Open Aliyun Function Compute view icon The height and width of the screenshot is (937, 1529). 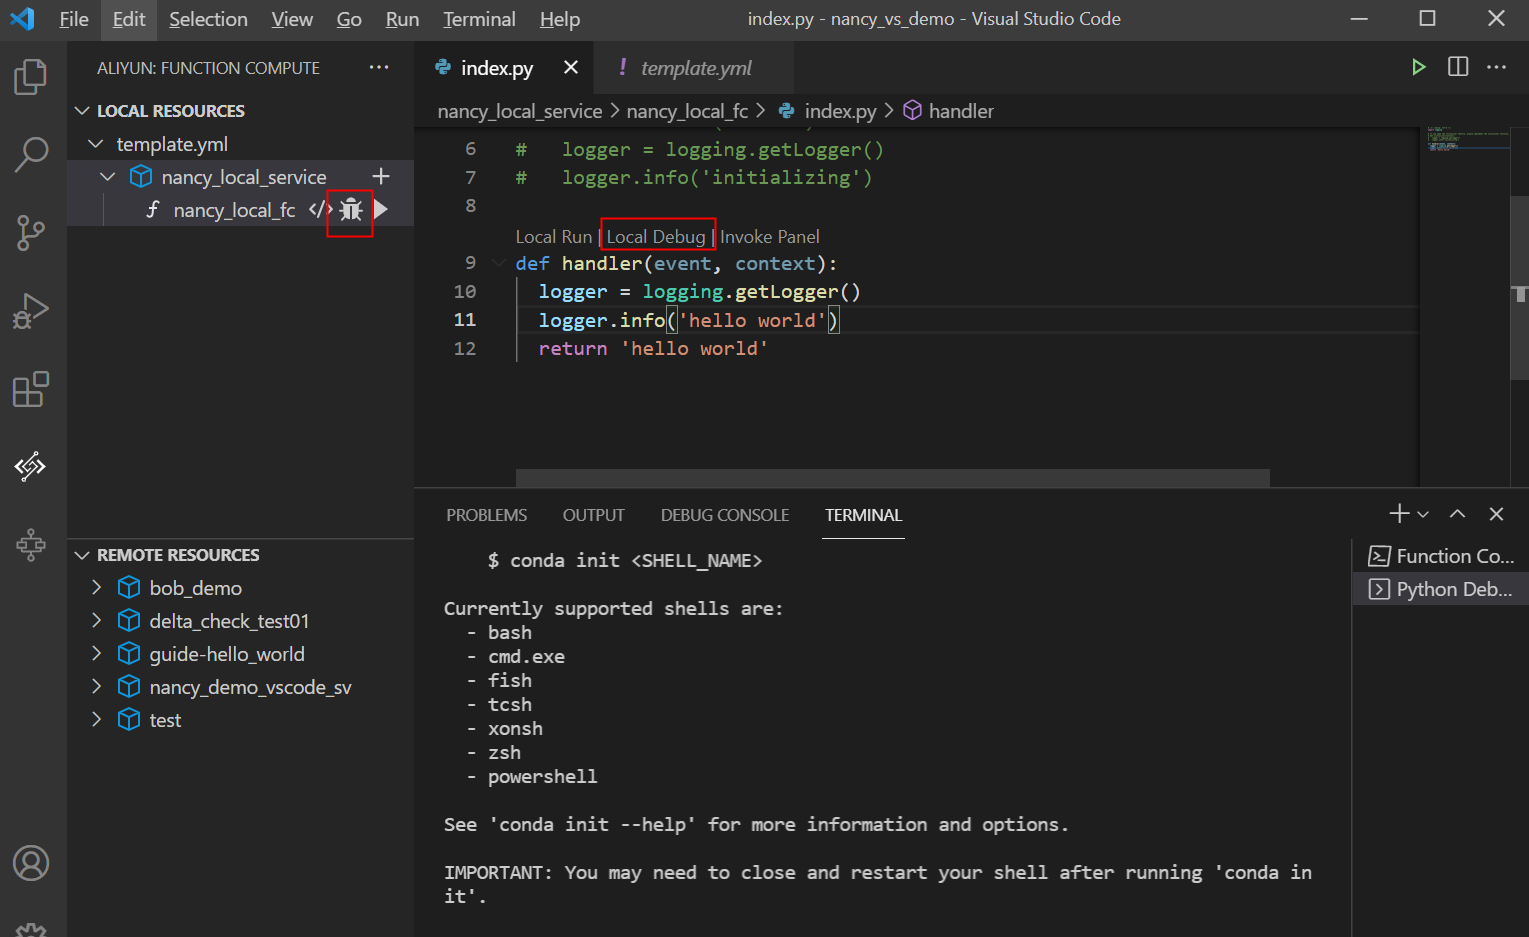(x=31, y=466)
